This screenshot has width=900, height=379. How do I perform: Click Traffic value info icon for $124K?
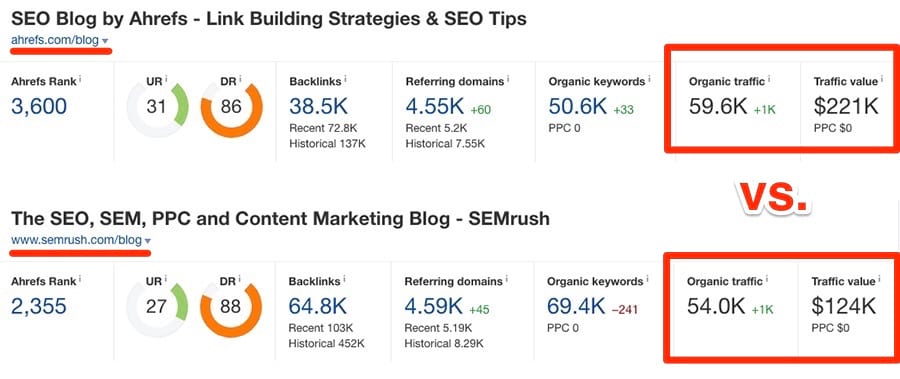(x=879, y=280)
